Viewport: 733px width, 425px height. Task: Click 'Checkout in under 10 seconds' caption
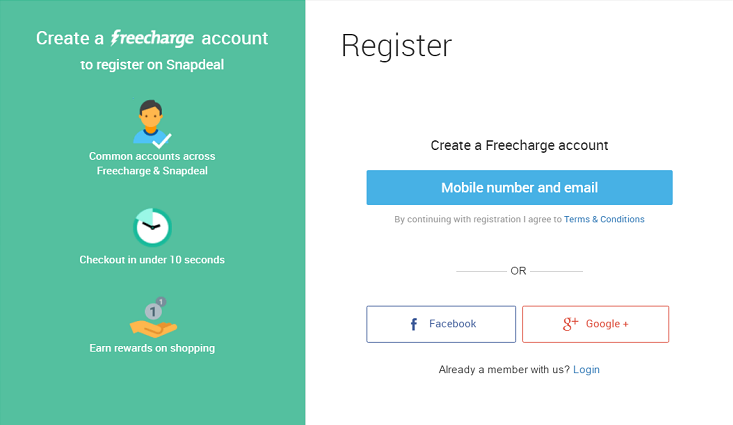[152, 259]
